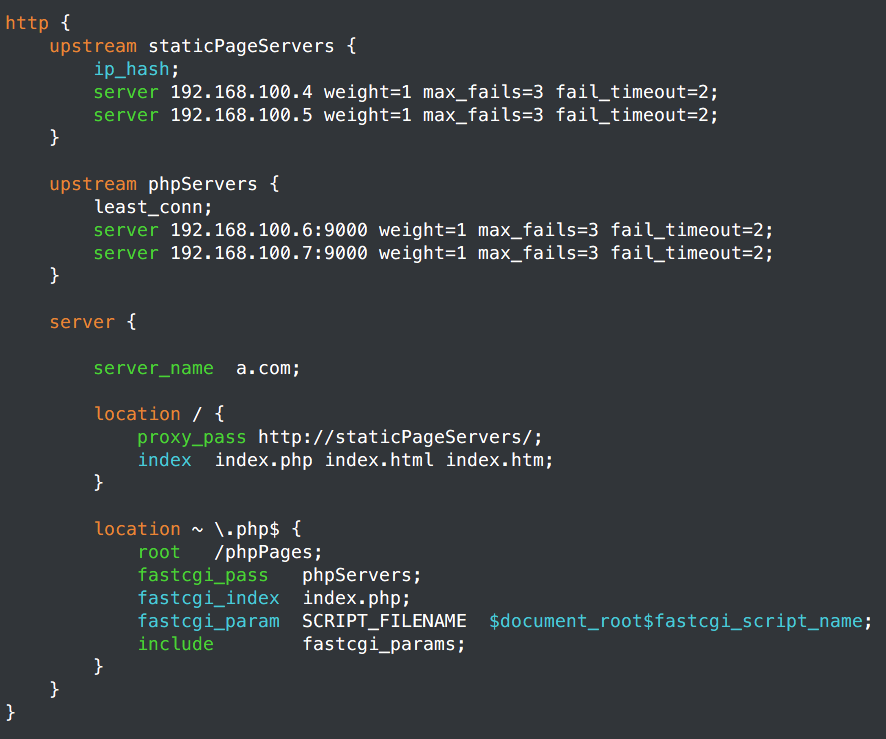Click the proxy_pass directive

point(192,438)
